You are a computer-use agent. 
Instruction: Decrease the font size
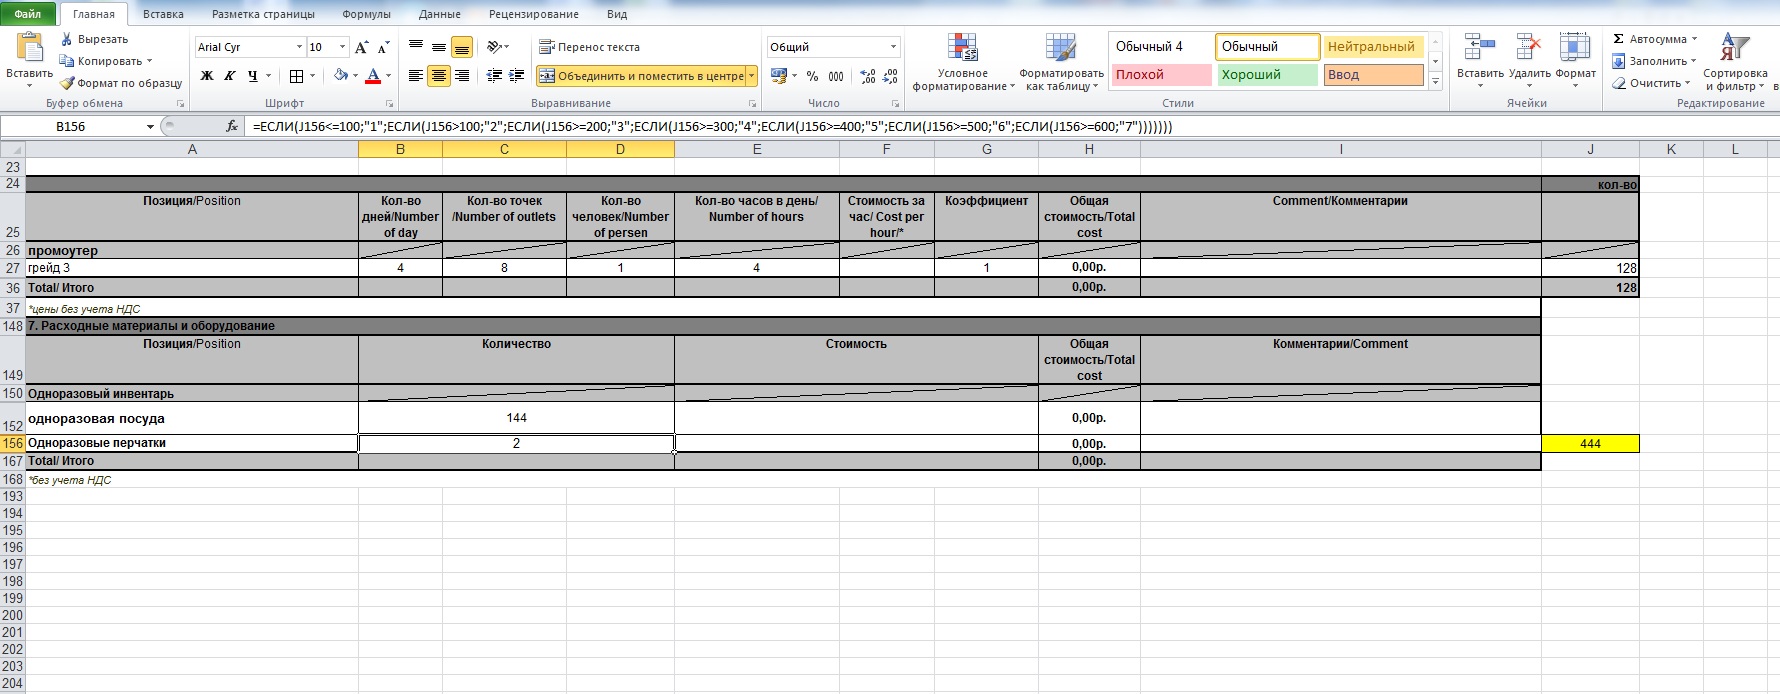(x=383, y=47)
